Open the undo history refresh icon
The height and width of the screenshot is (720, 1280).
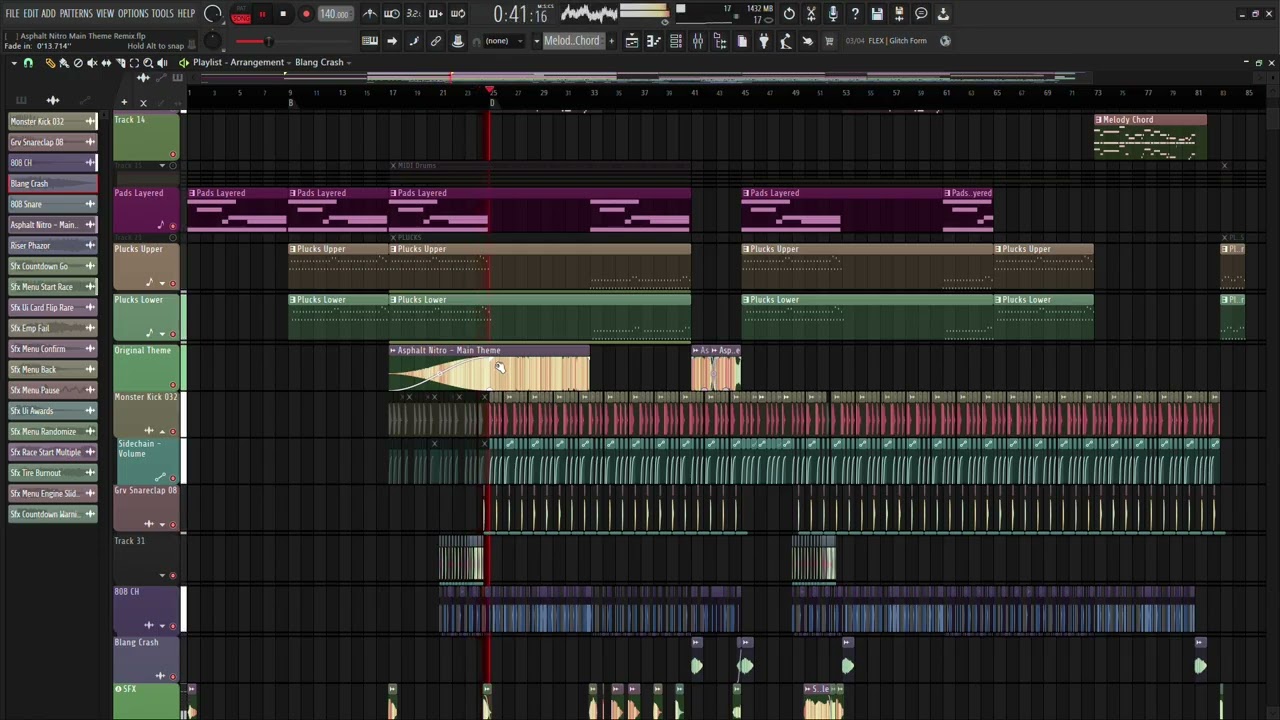pyautogui.click(x=789, y=14)
